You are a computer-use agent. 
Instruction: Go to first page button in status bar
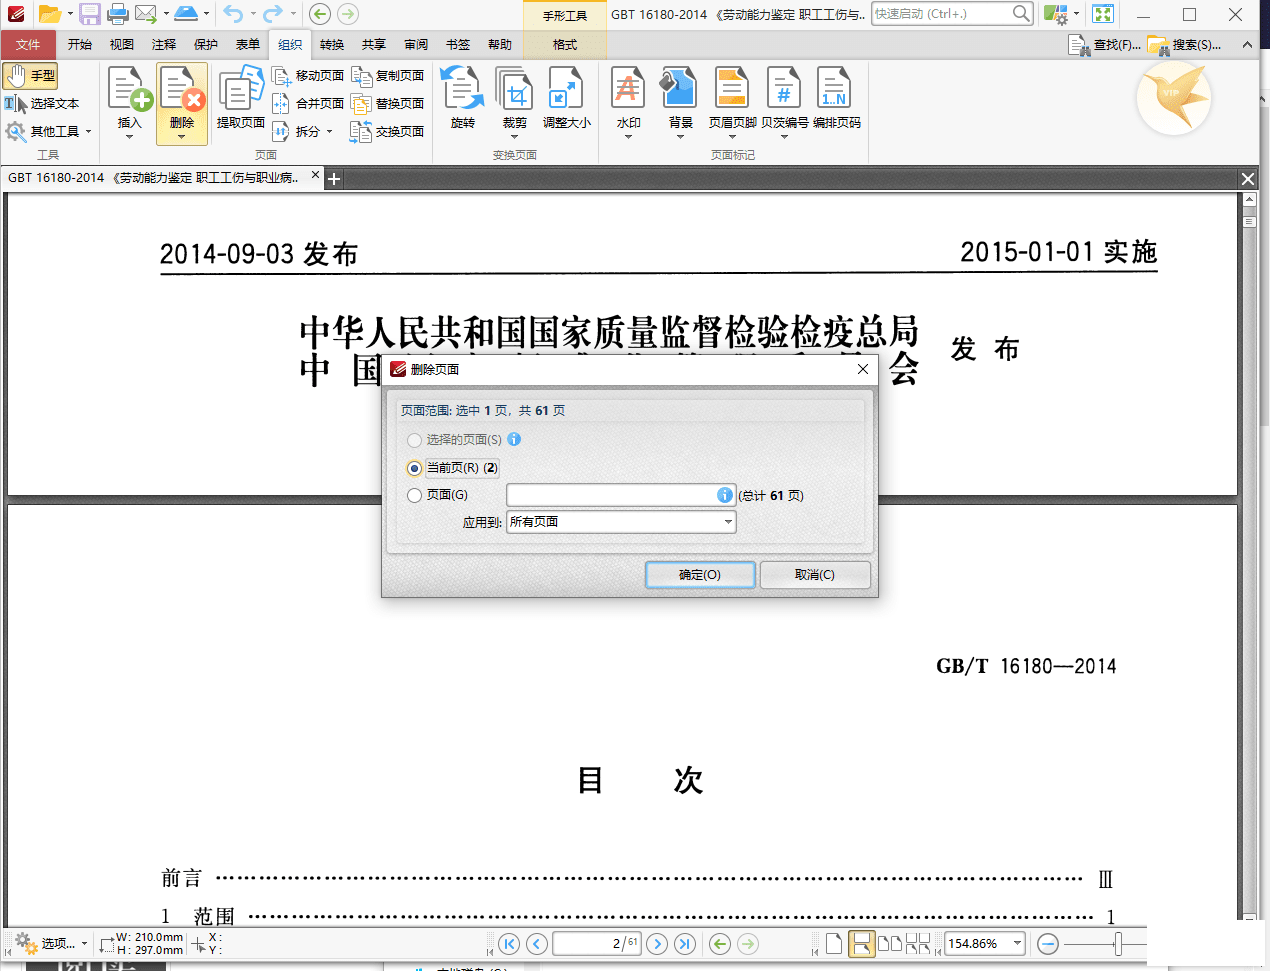(509, 943)
